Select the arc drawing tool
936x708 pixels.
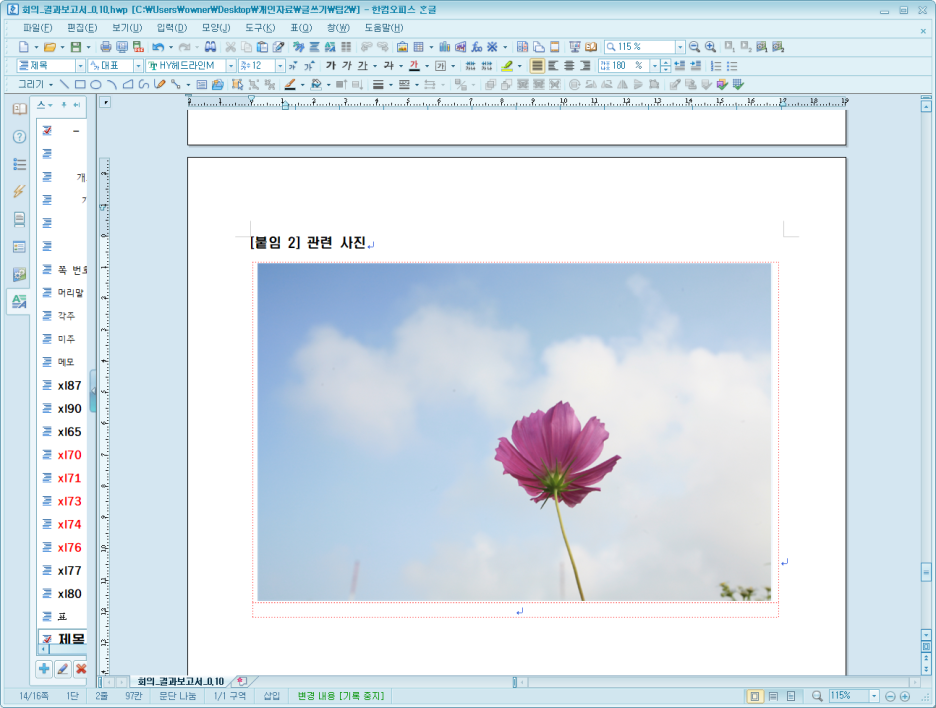click(x=112, y=85)
